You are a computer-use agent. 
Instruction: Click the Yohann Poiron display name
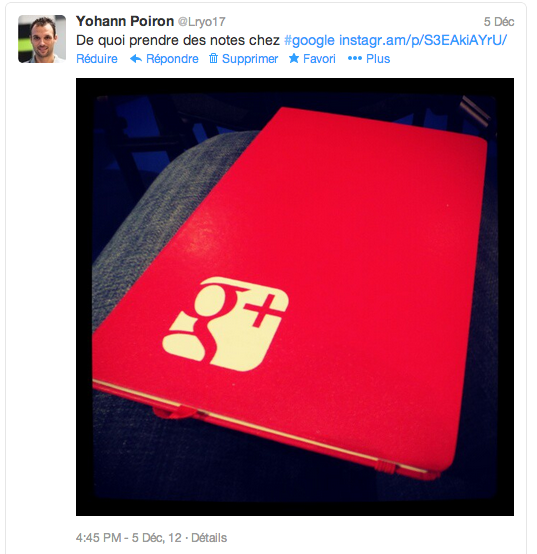pos(125,22)
